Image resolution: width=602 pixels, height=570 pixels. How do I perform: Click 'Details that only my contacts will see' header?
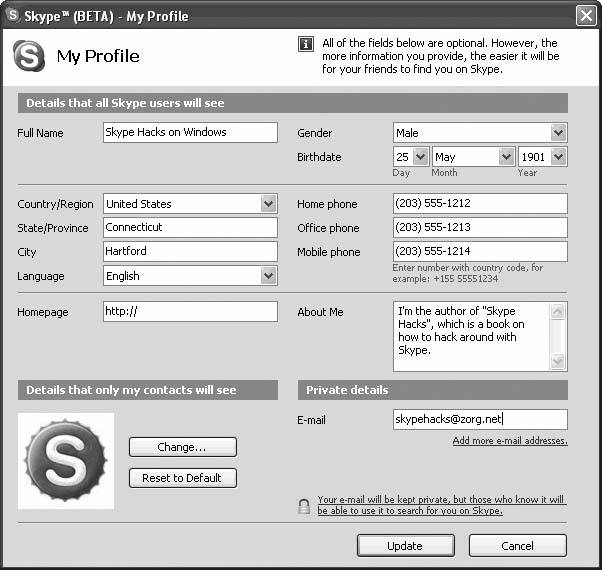click(x=147, y=390)
